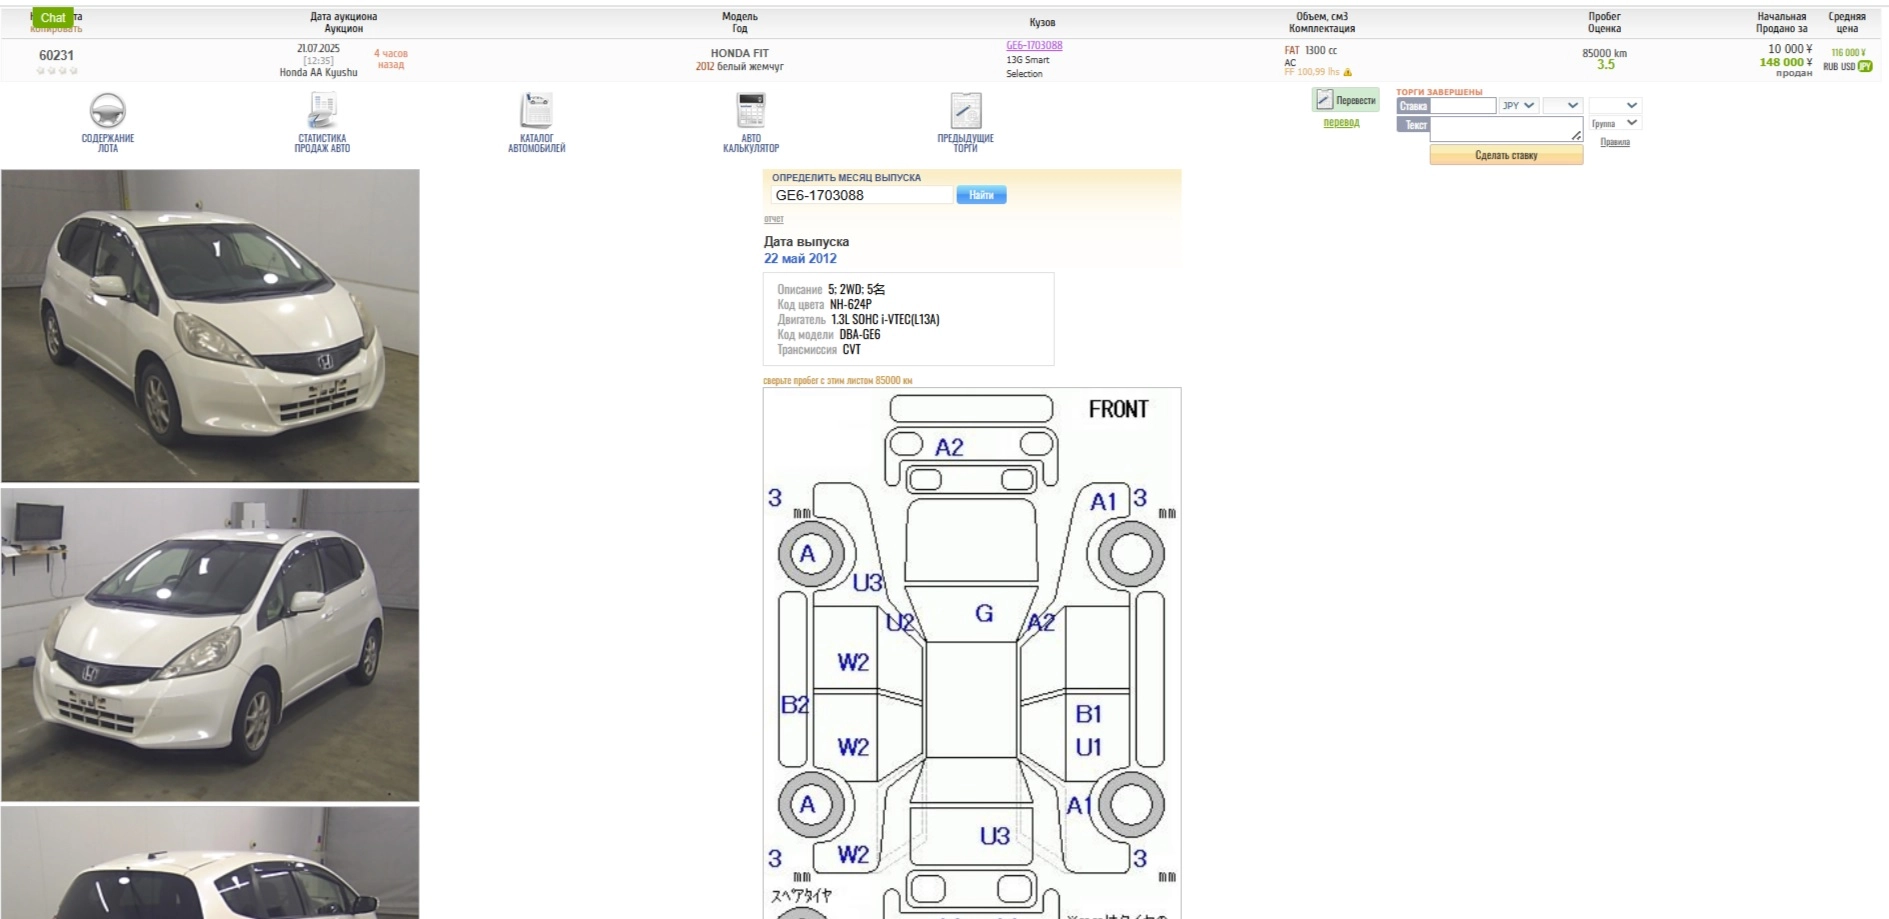Click the перевод link
Image resolution: width=1889 pixels, height=919 pixels.
click(1341, 123)
